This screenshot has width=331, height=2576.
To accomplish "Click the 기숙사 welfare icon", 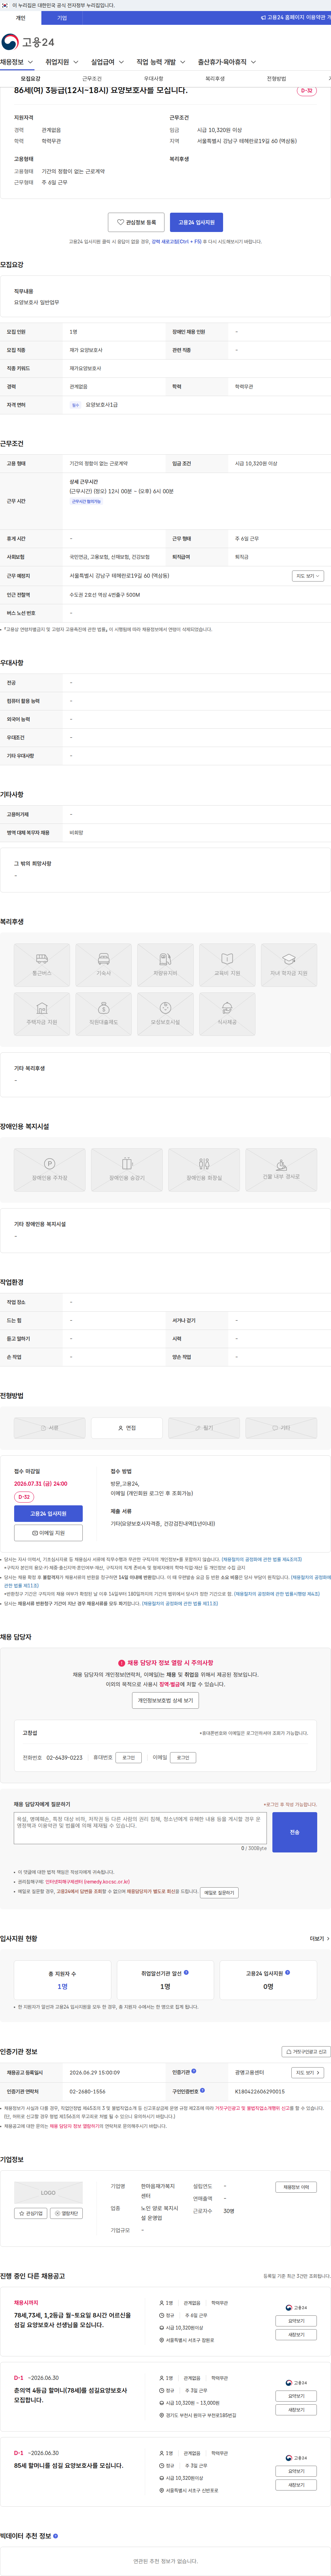I will point(104,964).
